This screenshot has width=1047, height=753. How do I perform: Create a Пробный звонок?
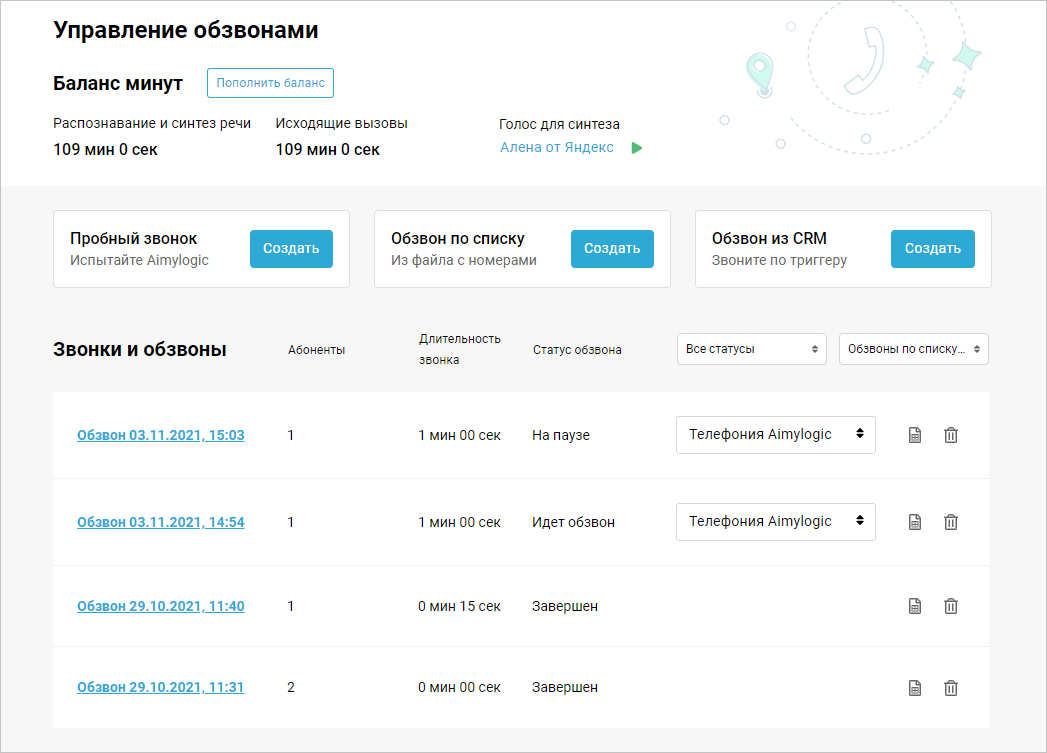point(291,249)
